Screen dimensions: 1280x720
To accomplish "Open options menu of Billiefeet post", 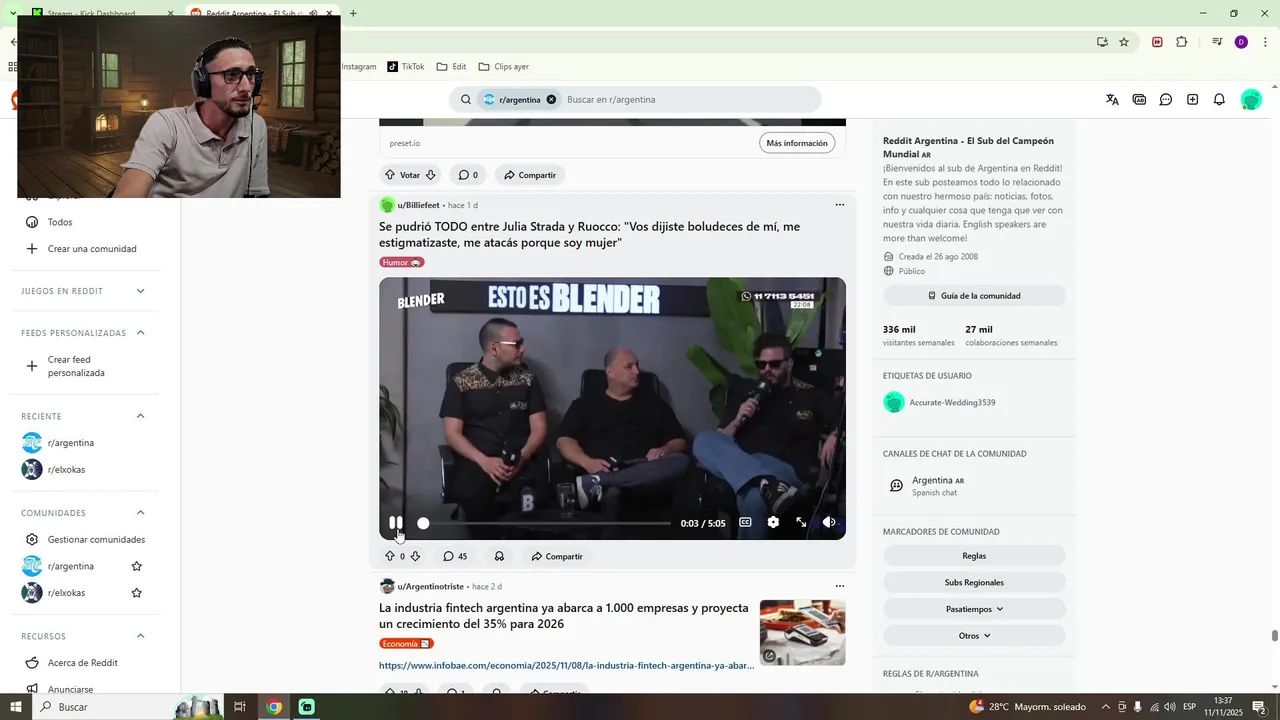I will pos(839,205).
